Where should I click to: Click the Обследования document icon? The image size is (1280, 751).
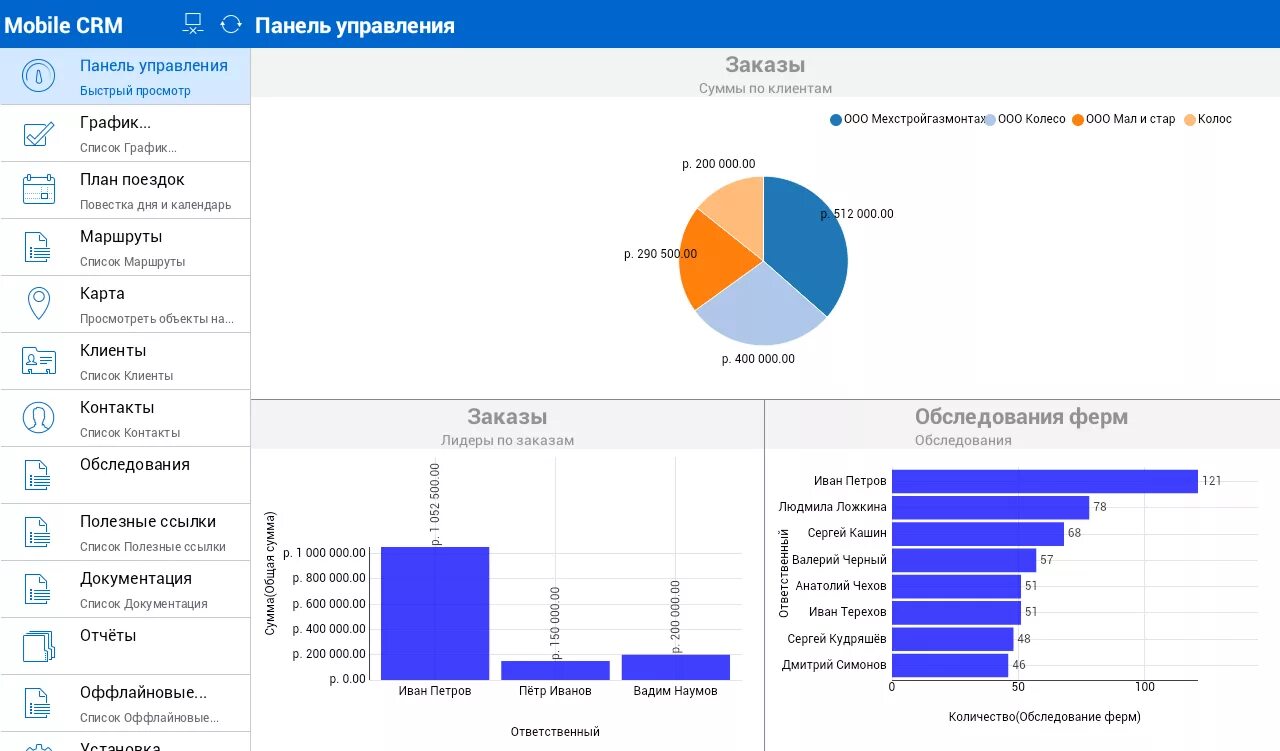(38, 475)
